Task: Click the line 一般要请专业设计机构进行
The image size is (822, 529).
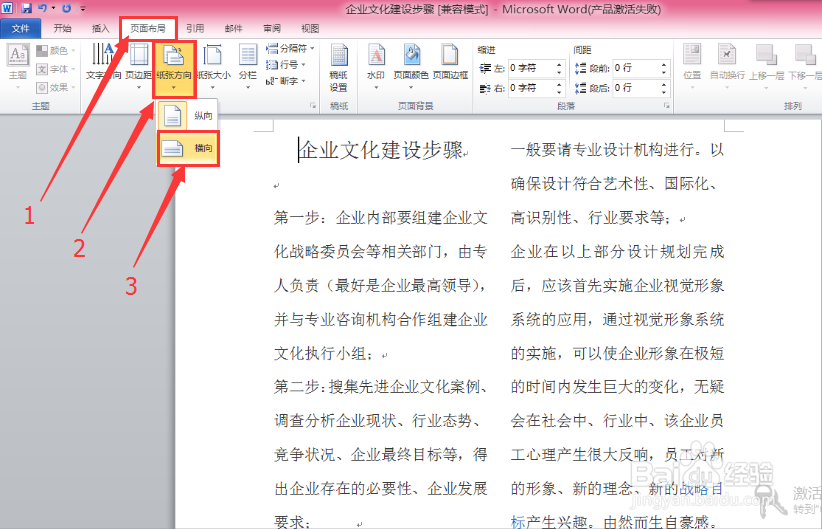Action: click(617, 150)
